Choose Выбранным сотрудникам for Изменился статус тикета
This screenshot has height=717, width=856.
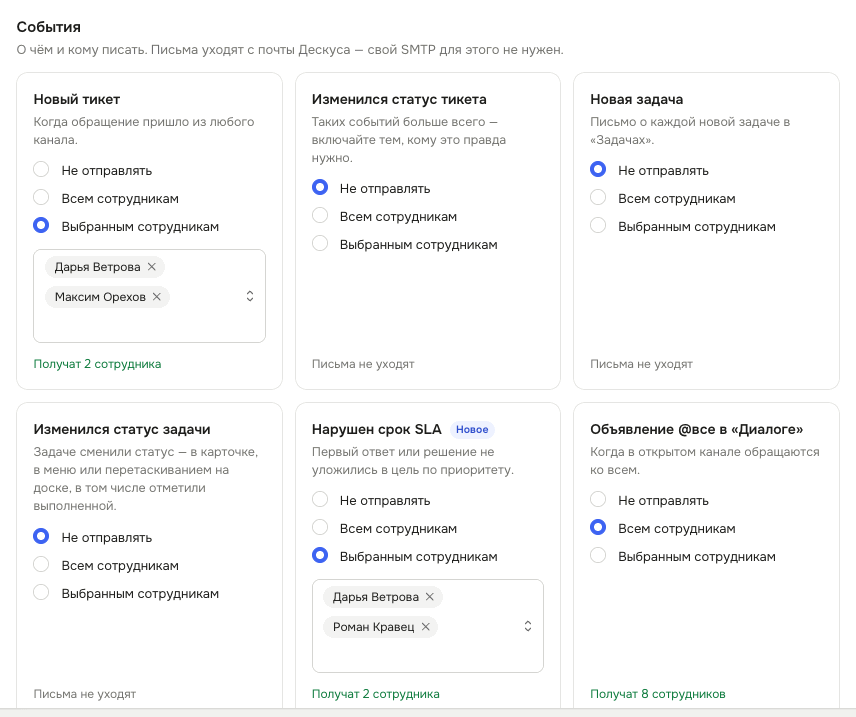[320, 244]
